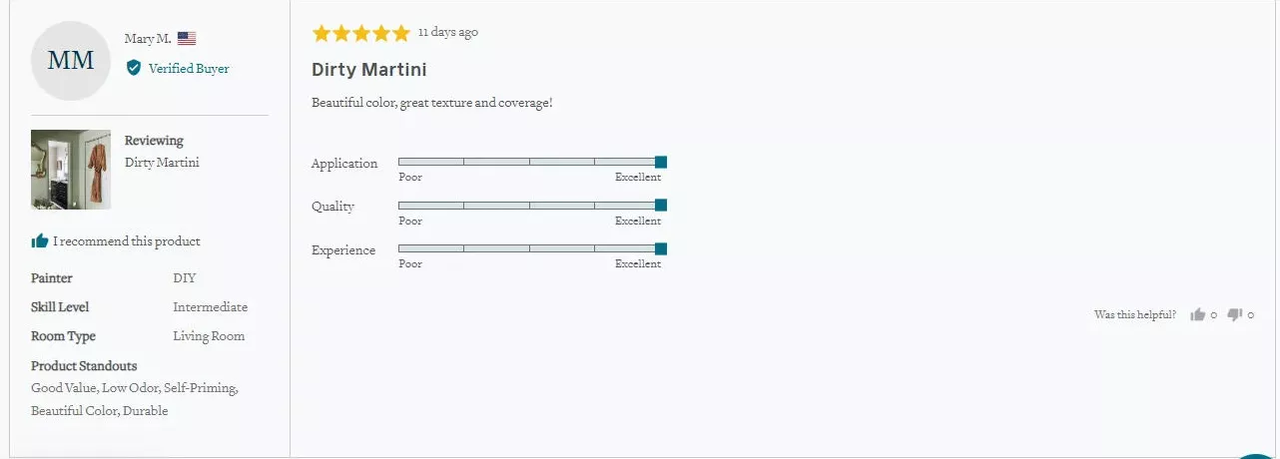This screenshot has height=459, width=1280.
Task: Click the US flag next to Mary M.
Action: [187, 39]
